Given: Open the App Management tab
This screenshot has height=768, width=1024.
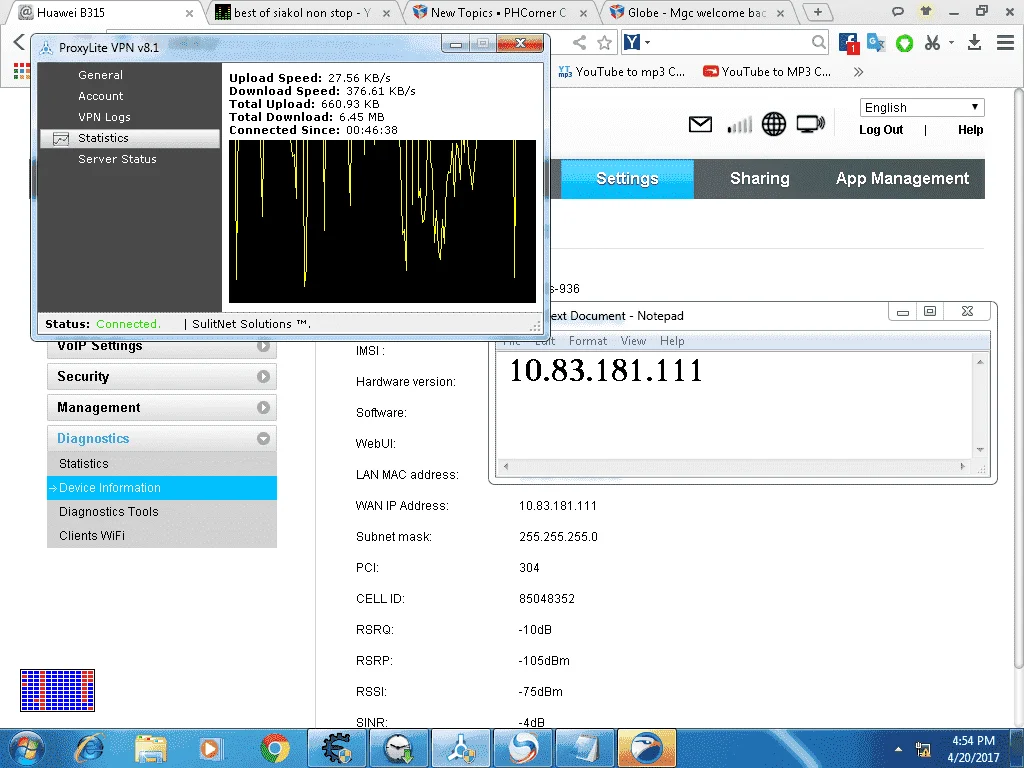Looking at the screenshot, I should point(903,178).
